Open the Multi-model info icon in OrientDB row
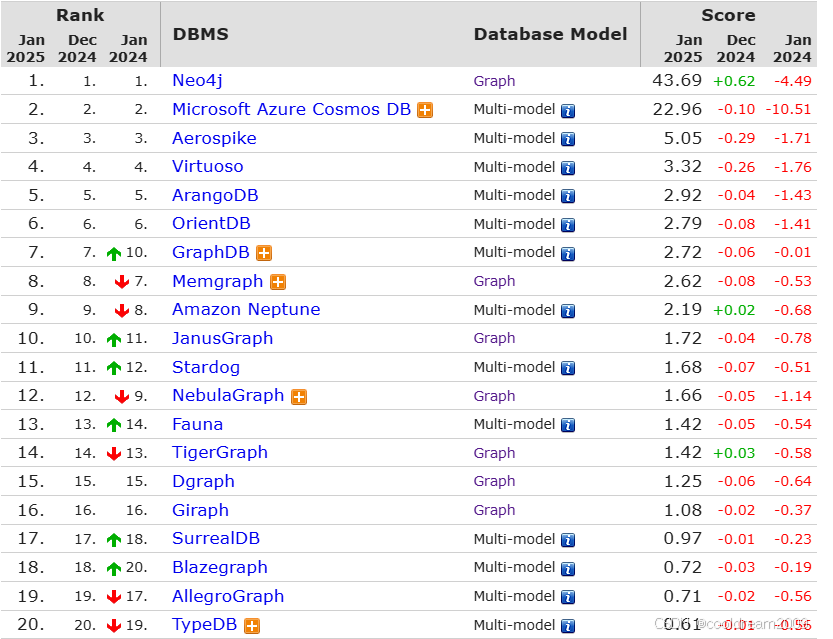Image resolution: width=833 pixels, height=639 pixels. click(x=568, y=225)
